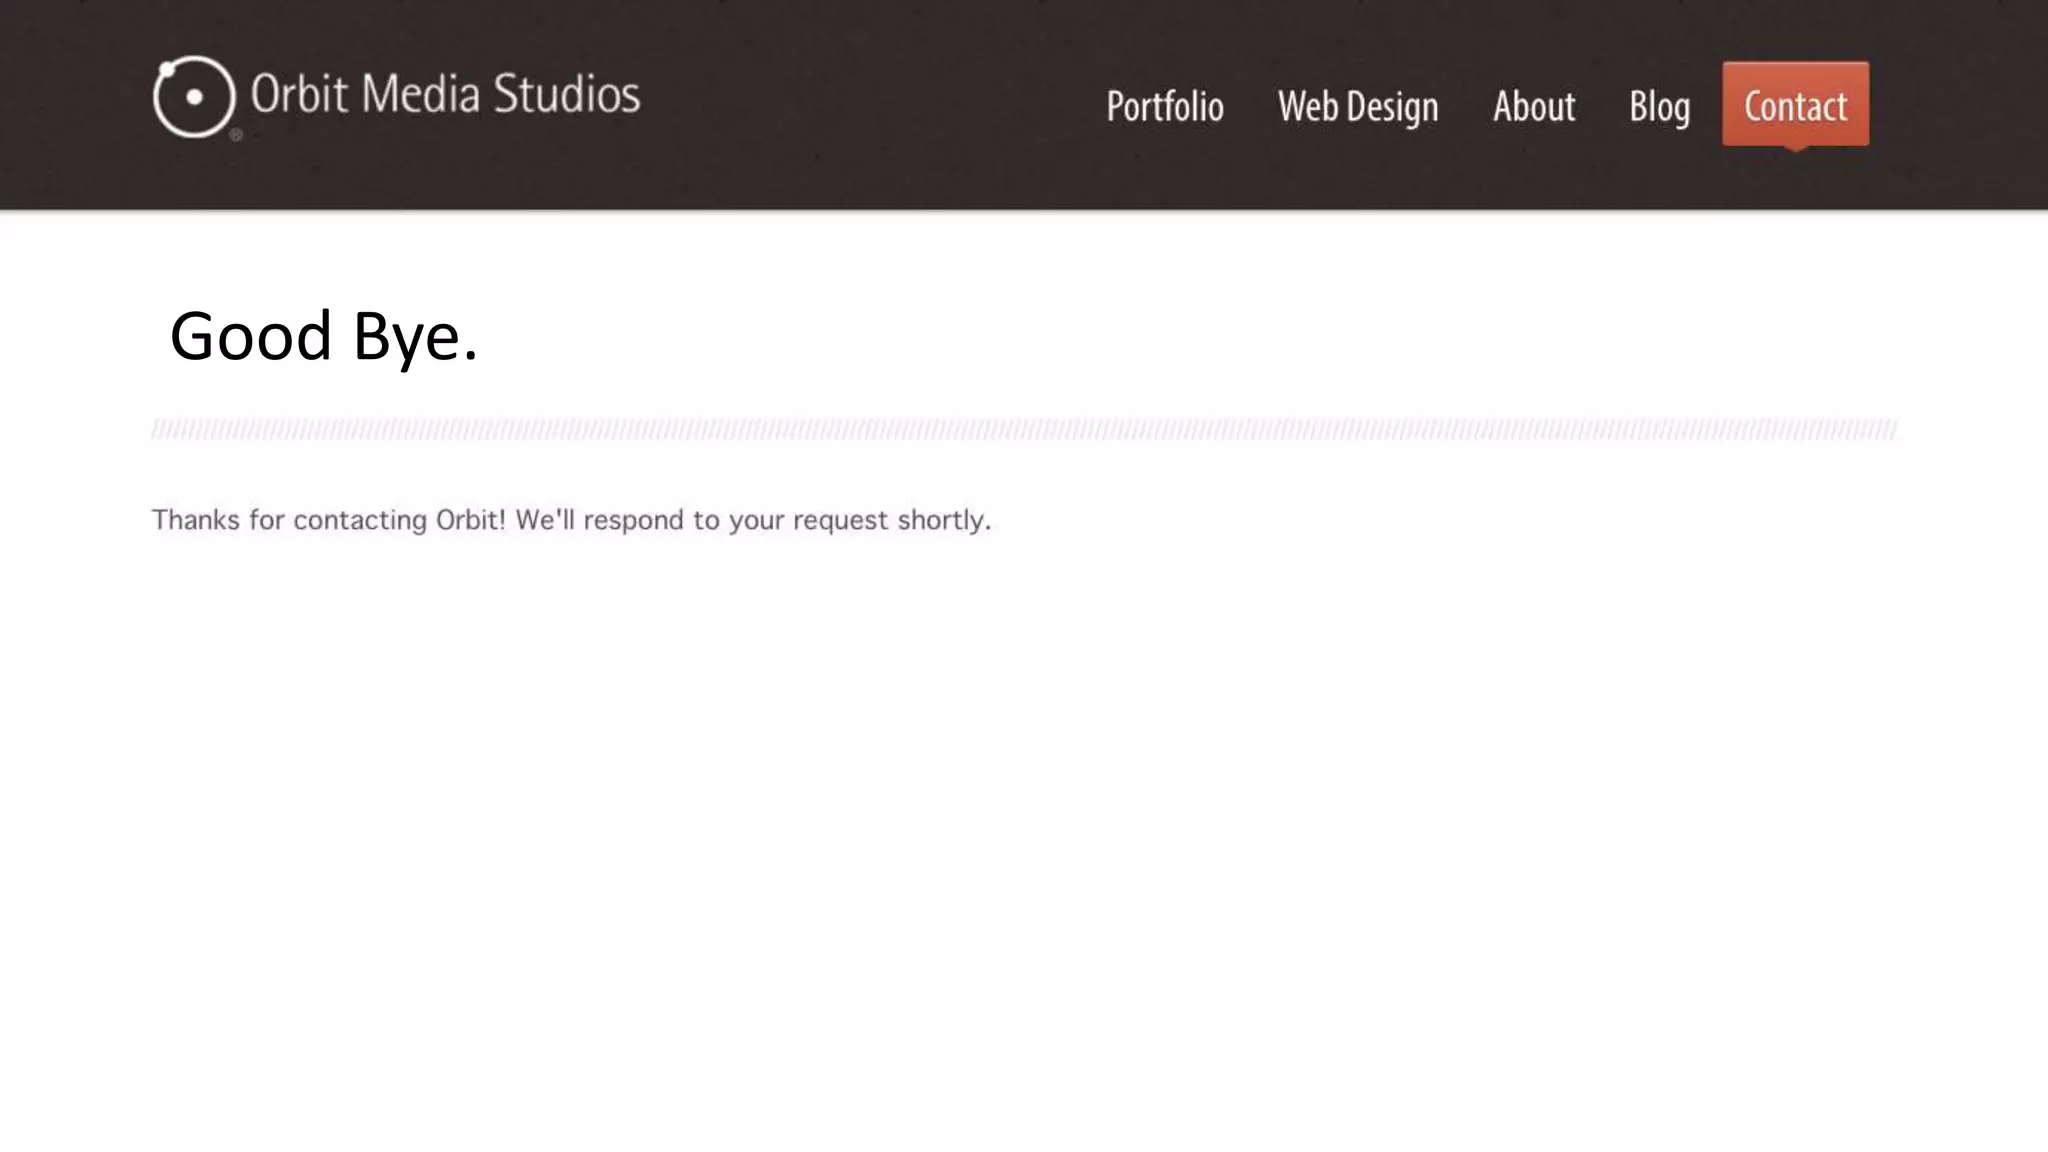Click the word "Orbit" in header wordmark
This screenshot has width=2048, height=1152.
[x=298, y=94]
